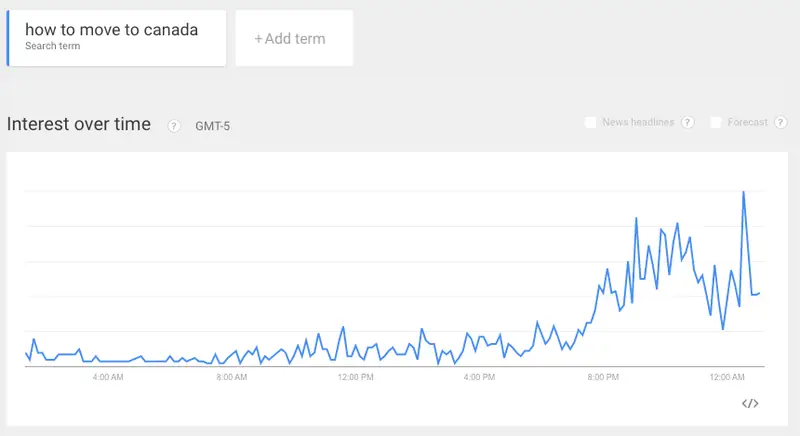Viewport: 800px width, 436px height.
Task: Click the Interest over time heading
Action: click(79, 124)
